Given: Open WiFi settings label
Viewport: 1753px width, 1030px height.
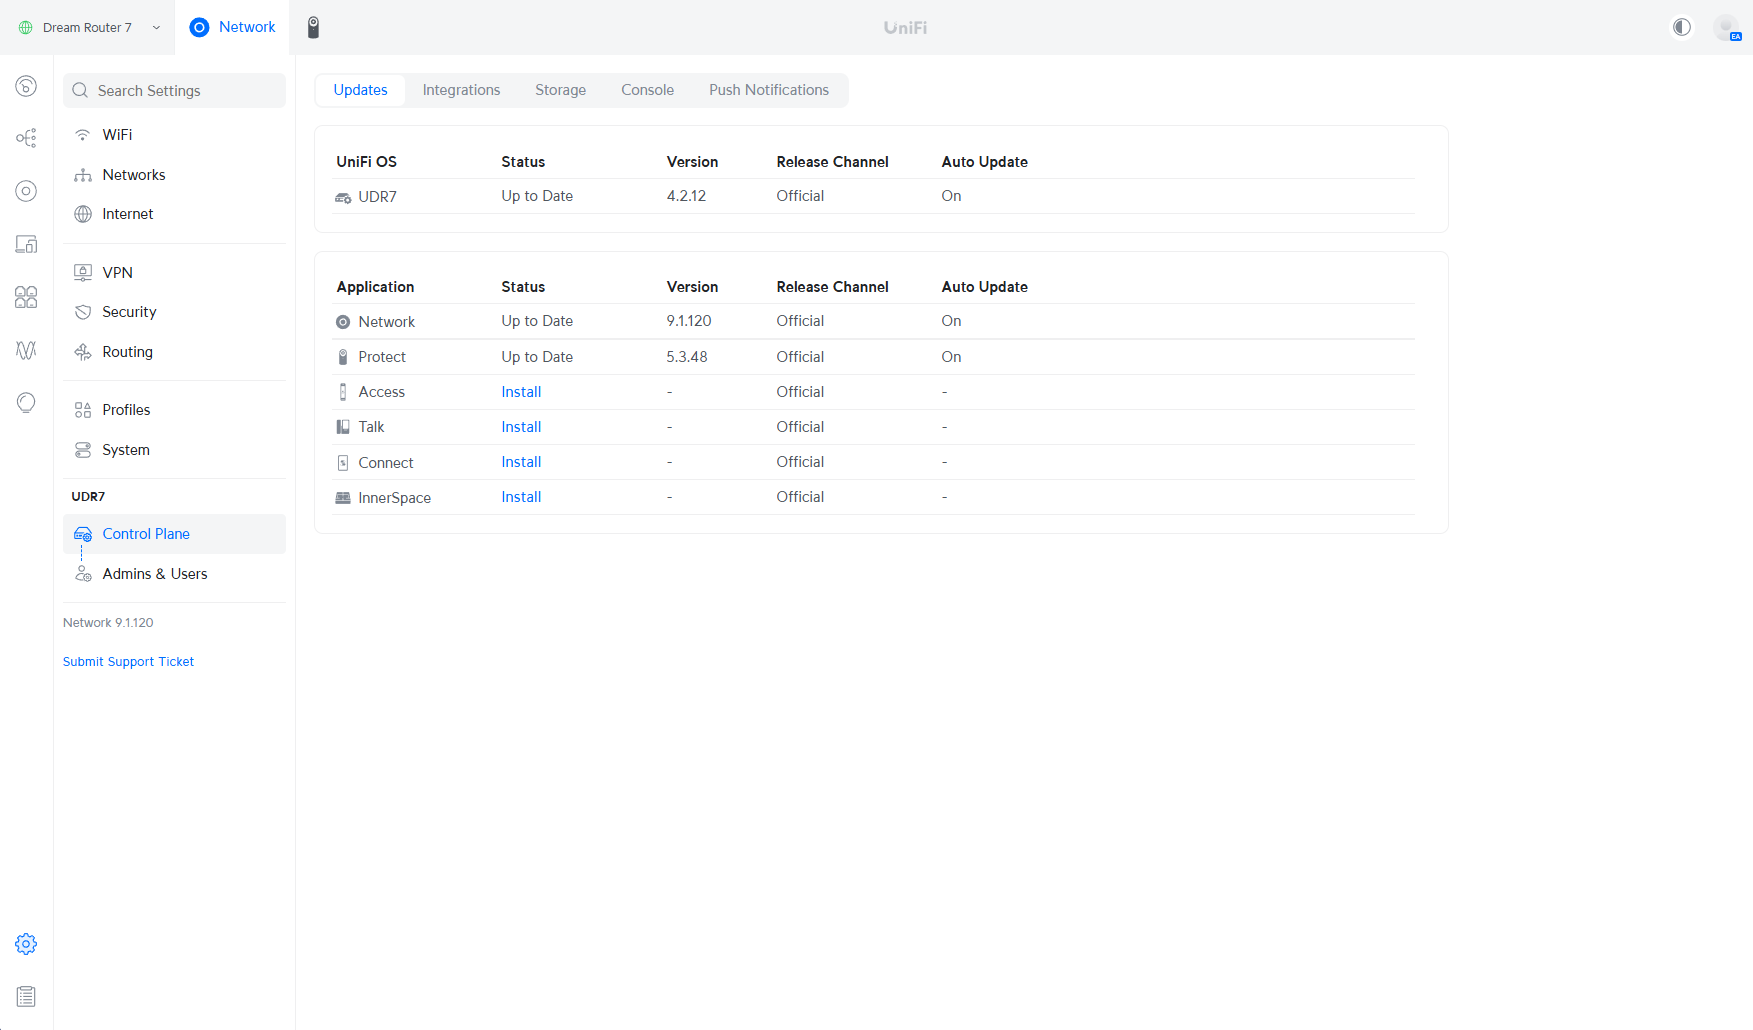Looking at the screenshot, I should click(x=117, y=135).
